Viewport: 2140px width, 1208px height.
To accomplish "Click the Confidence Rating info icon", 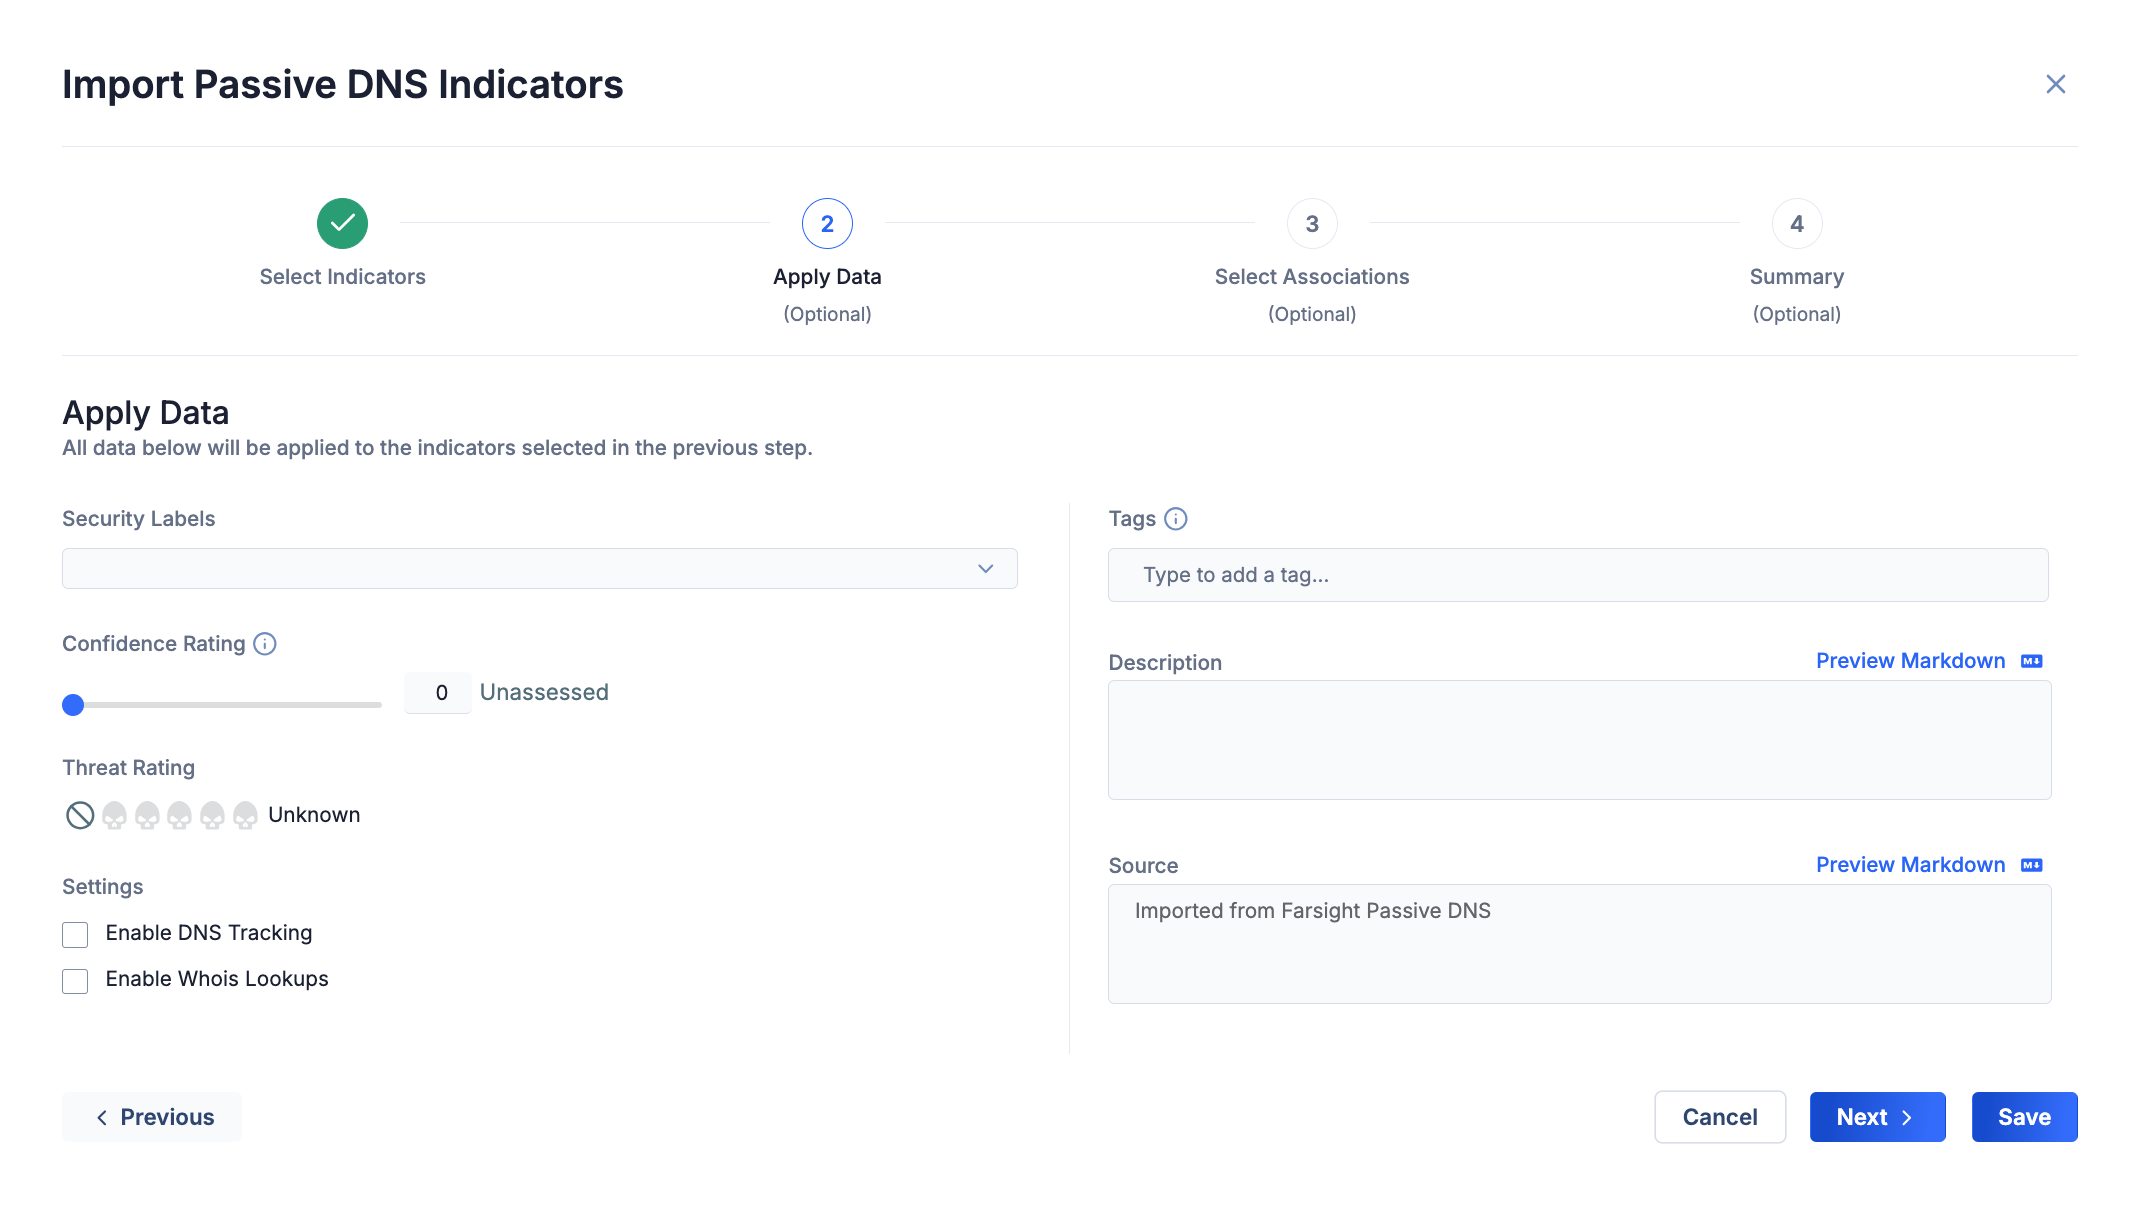I will click(265, 644).
